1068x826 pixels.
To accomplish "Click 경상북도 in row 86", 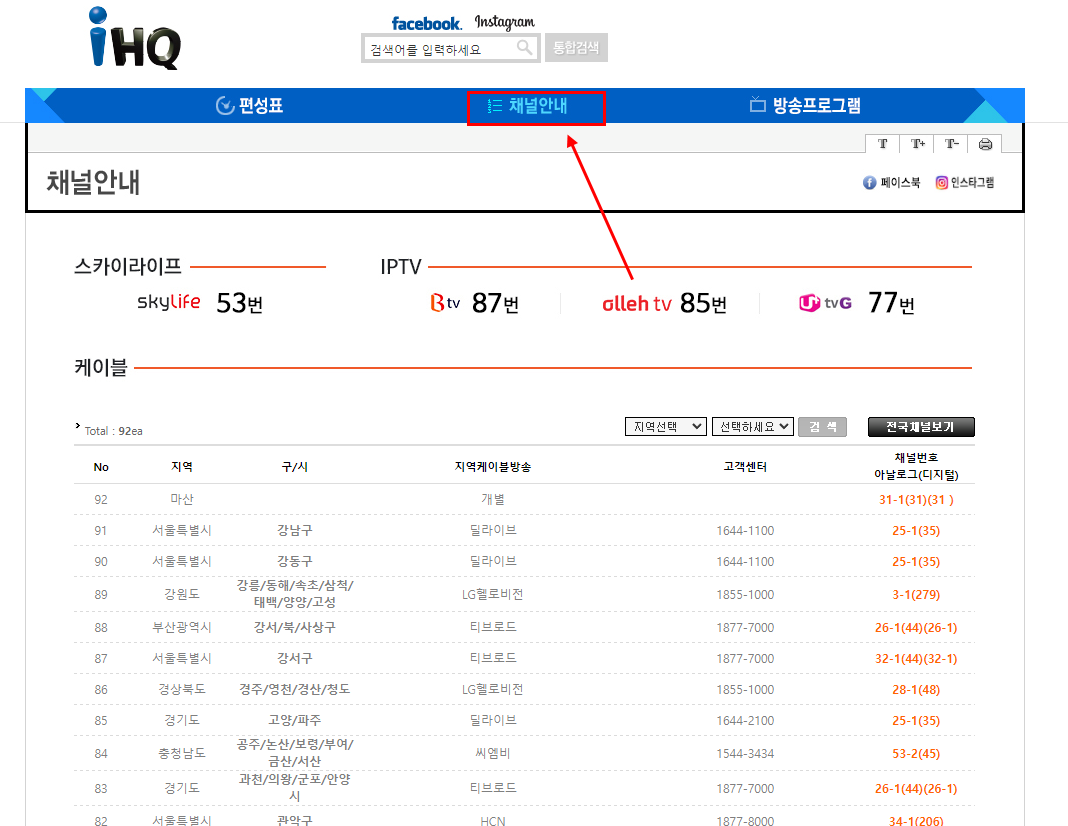I will coord(182,689).
